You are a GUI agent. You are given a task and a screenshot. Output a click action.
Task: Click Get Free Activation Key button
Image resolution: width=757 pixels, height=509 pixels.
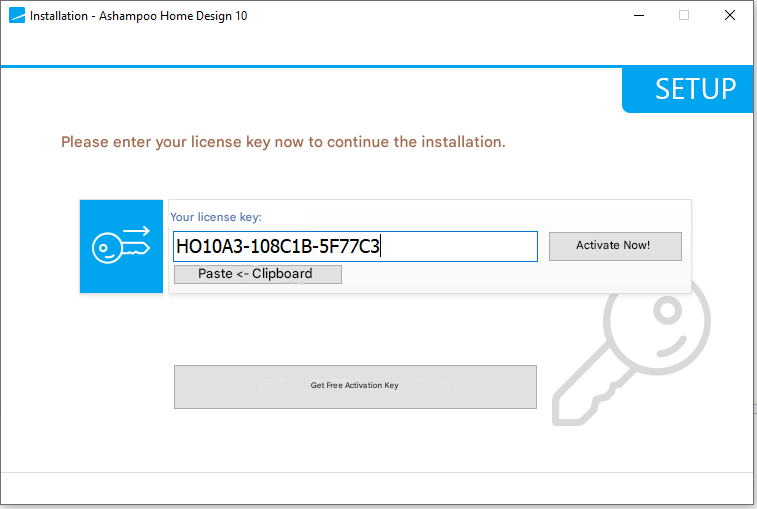(x=355, y=387)
